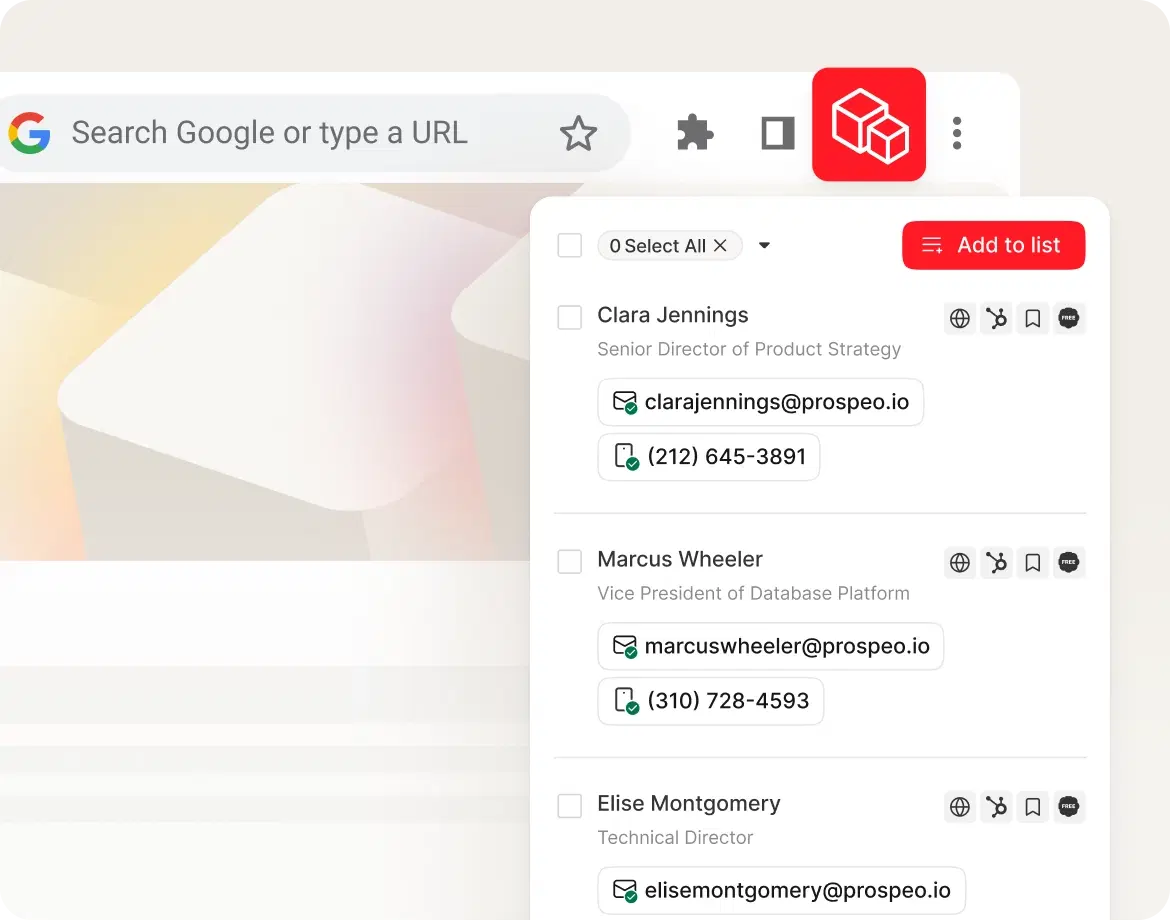1170x920 pixels.
Task: Click the browser extensions puzzle icon
Action: point(695,133)
